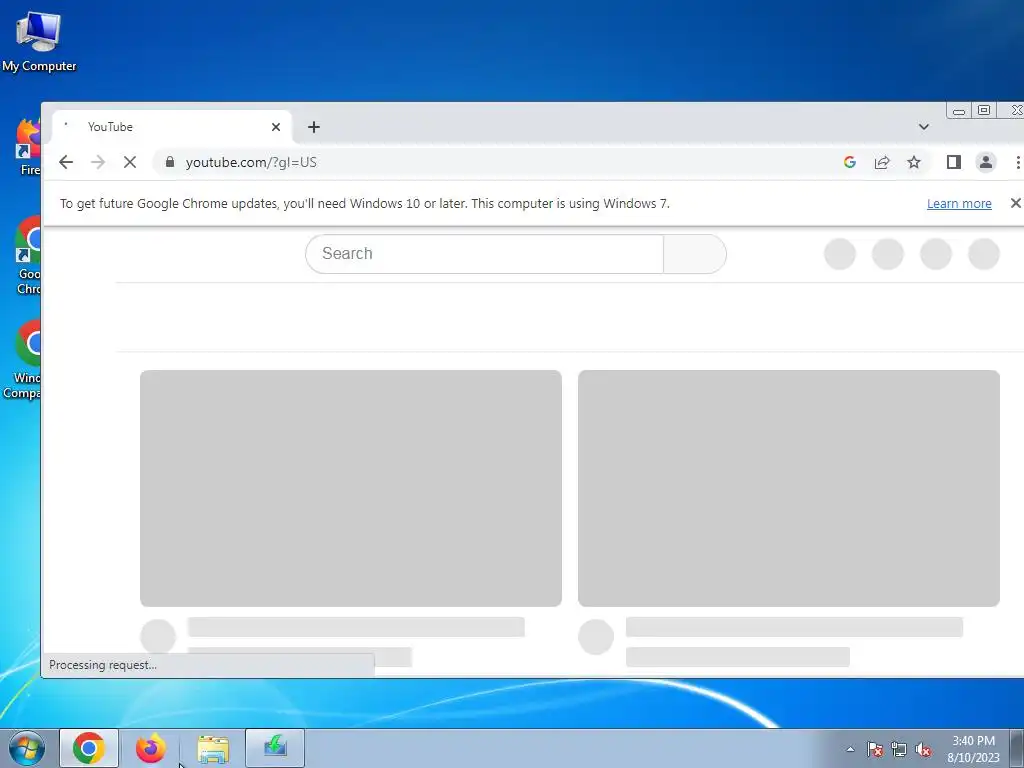Screen dimensions: 1024x768
Task: Toggle the Chrome side panel
Action: tap(953, 162)
